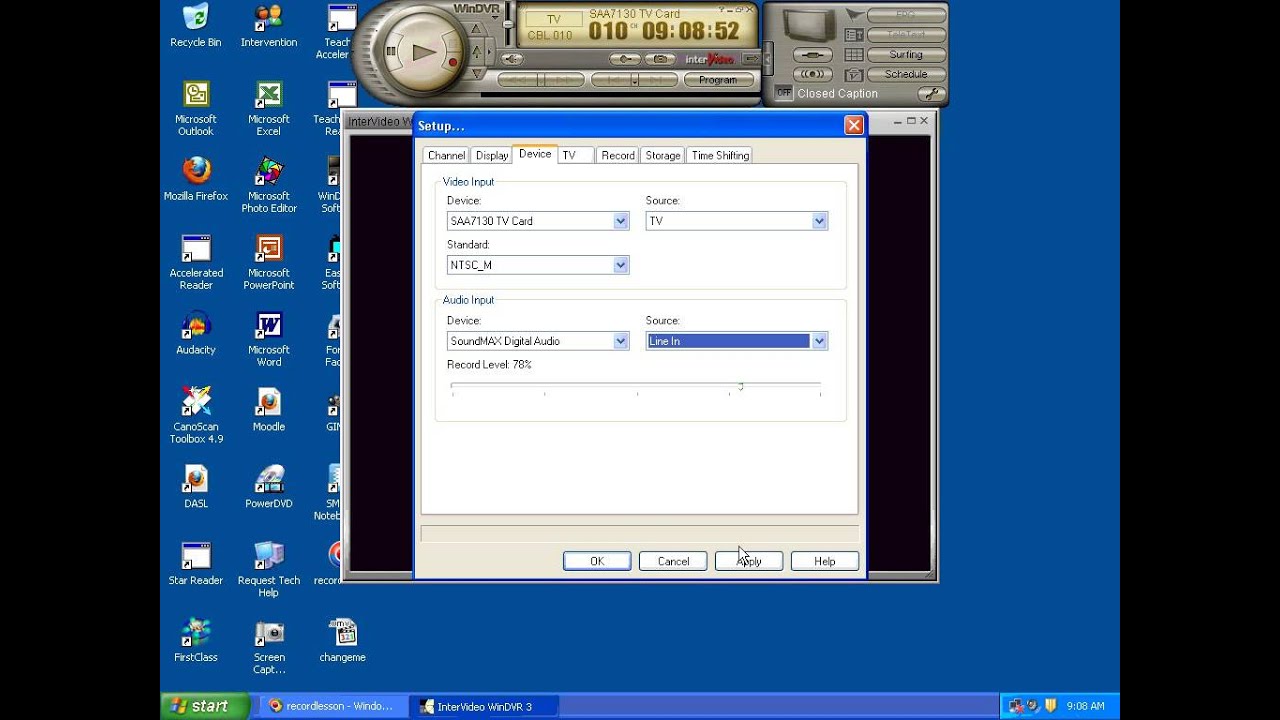The width and height of the screenshot is (1280, 720).
Task: Click Help in the Setup dialog
Action: click(x=825, y=561)
